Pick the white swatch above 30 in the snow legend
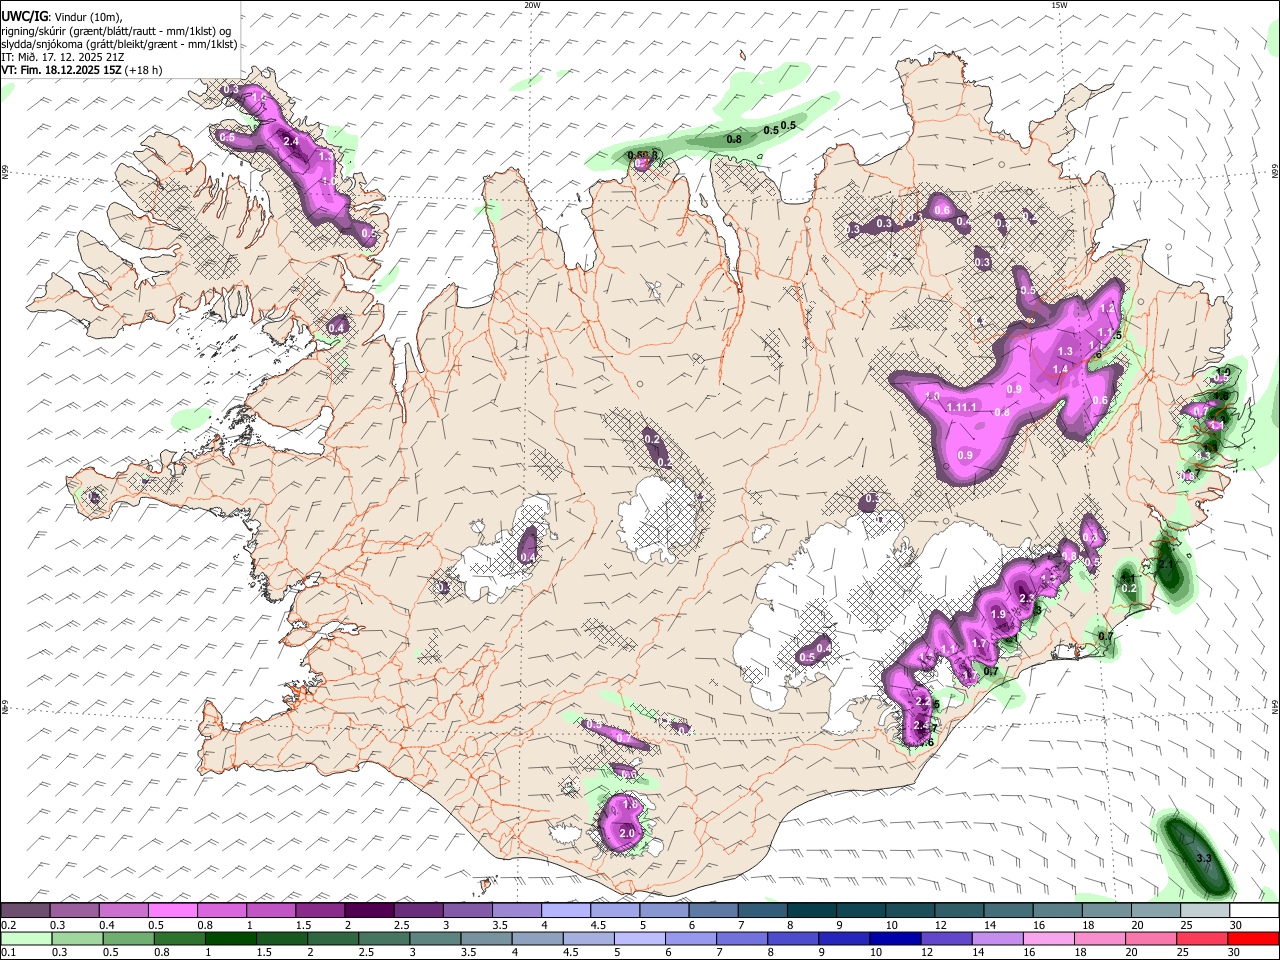The width and height of the screenshot is (1280, 960). (x=1253, y=910)
